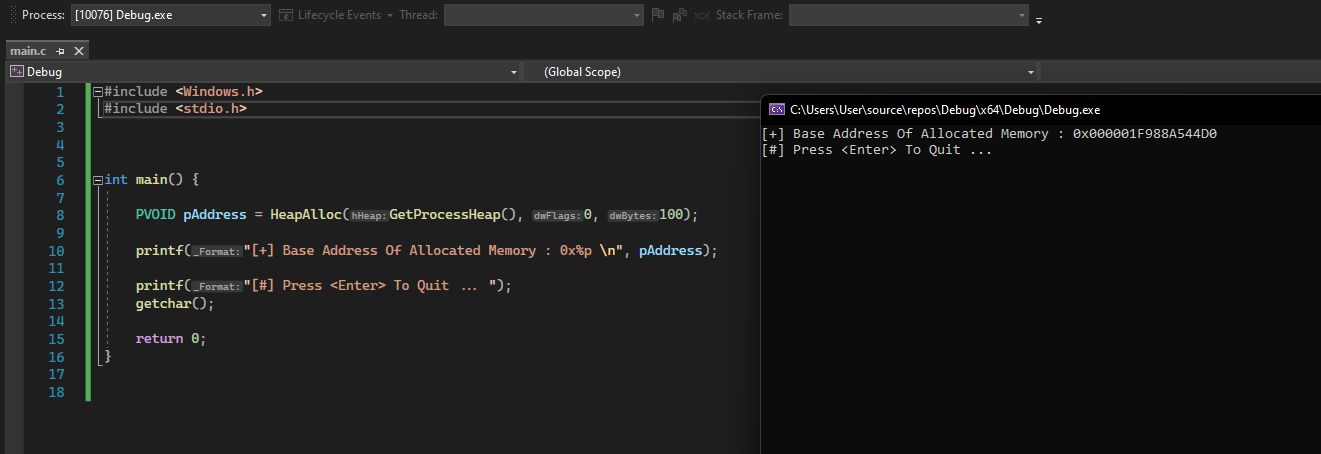Click the Debug project icon in navigation bar
The width and height of the screenshot is (1321, 454).
pos(17,72)
